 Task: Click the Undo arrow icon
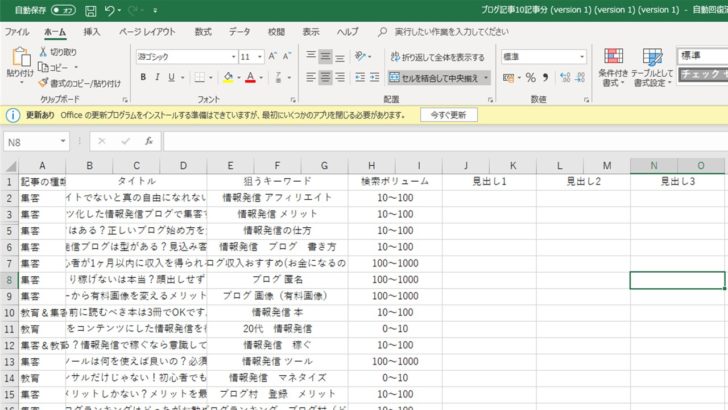[x=110, y=10]
